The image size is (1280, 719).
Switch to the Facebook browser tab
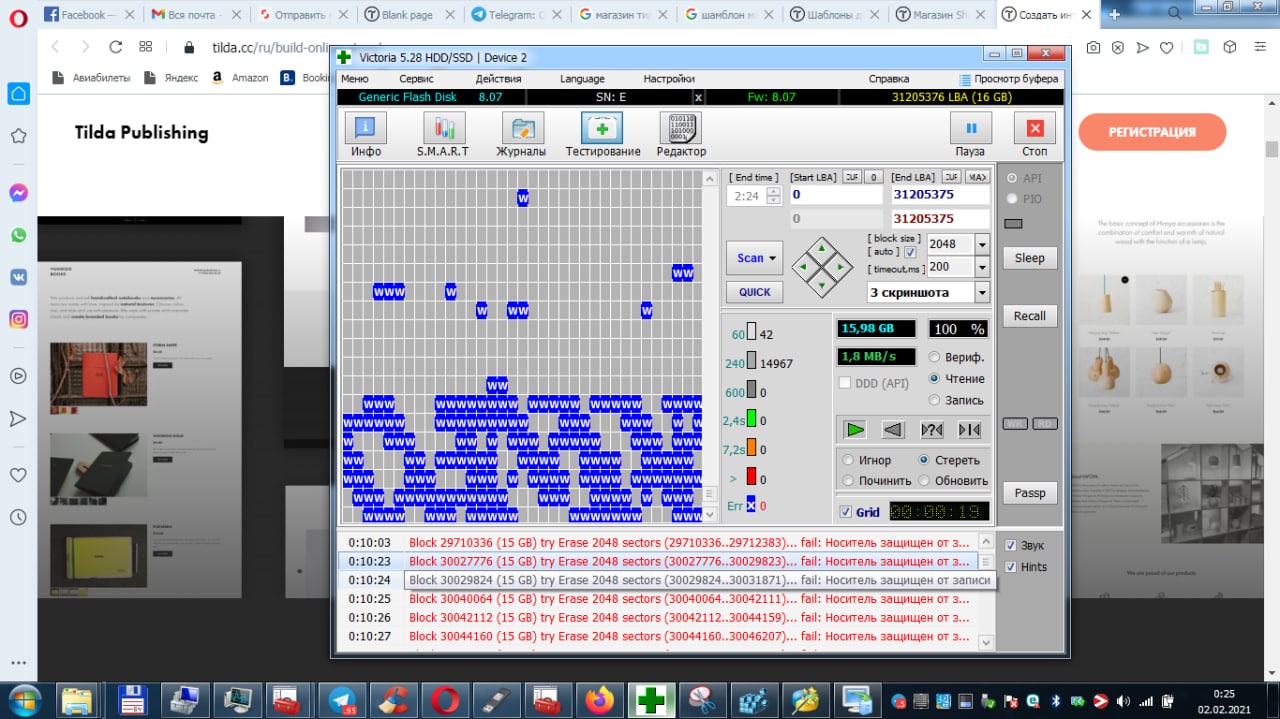[89, 14]
